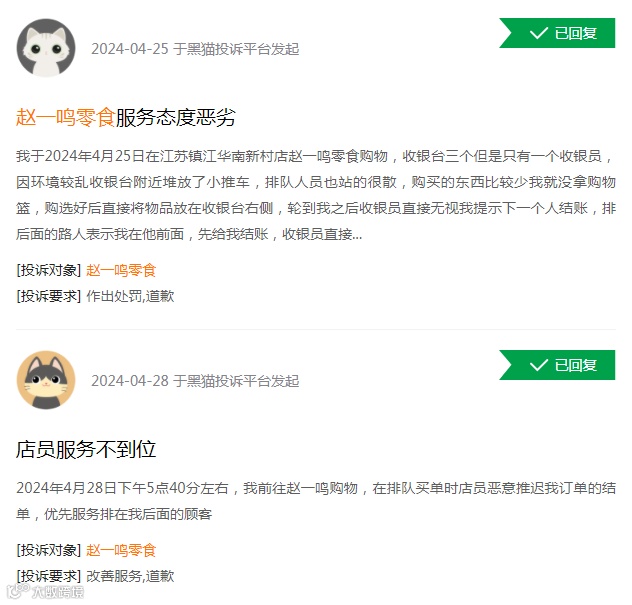This screenshot has width=632, height=605.
Task: Open the first complaint body about 江苏镇江华南新村店
Action: pos(316,195)
